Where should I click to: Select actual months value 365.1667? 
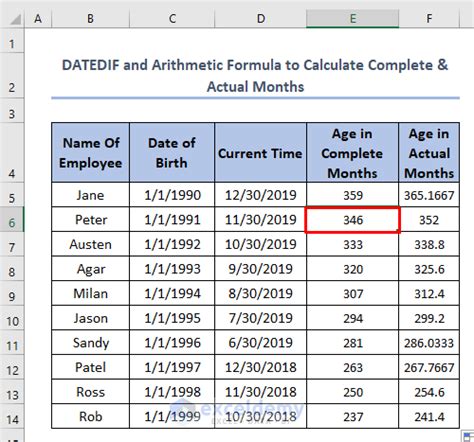tap(429, 195)
